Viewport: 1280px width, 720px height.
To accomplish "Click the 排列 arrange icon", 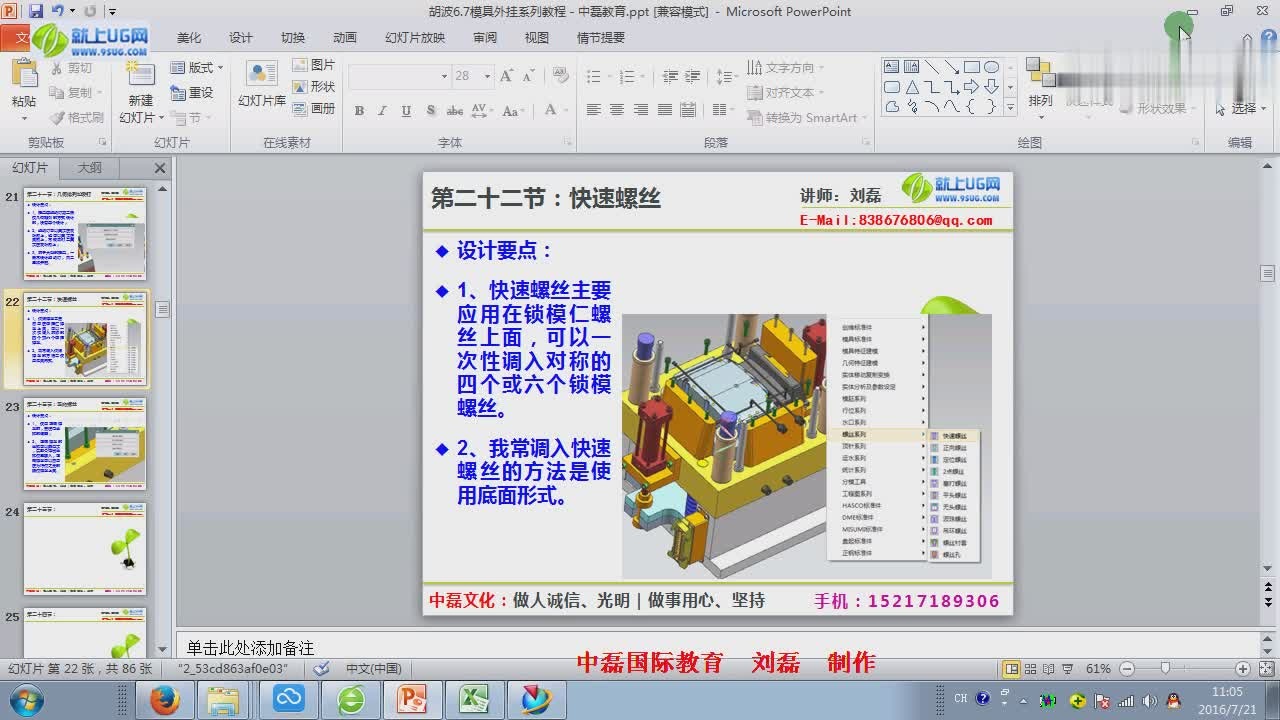I will click(1040, 73).
